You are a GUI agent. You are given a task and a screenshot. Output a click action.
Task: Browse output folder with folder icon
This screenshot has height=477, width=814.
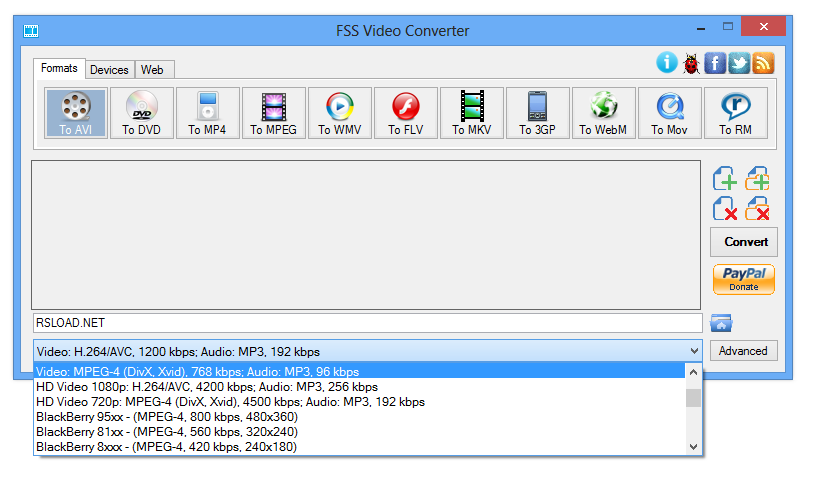click(721, 323)
